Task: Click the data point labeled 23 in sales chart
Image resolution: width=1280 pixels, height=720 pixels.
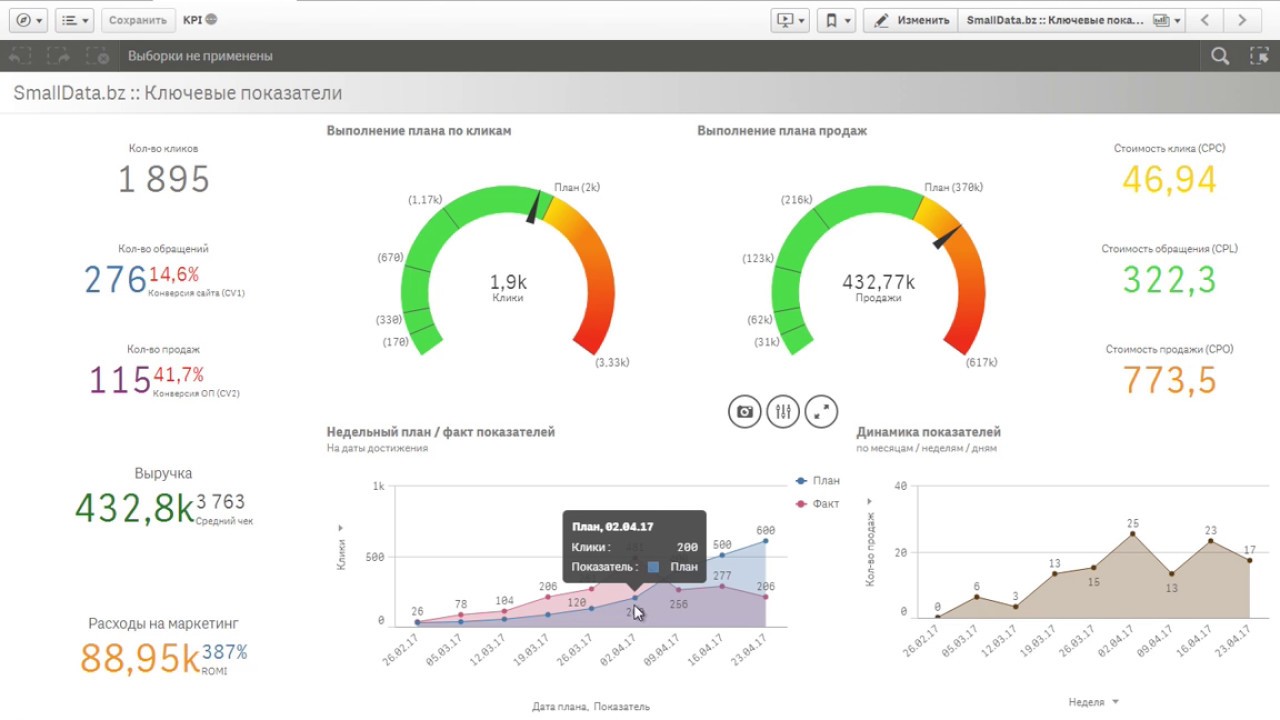Action: [1210, 541]
